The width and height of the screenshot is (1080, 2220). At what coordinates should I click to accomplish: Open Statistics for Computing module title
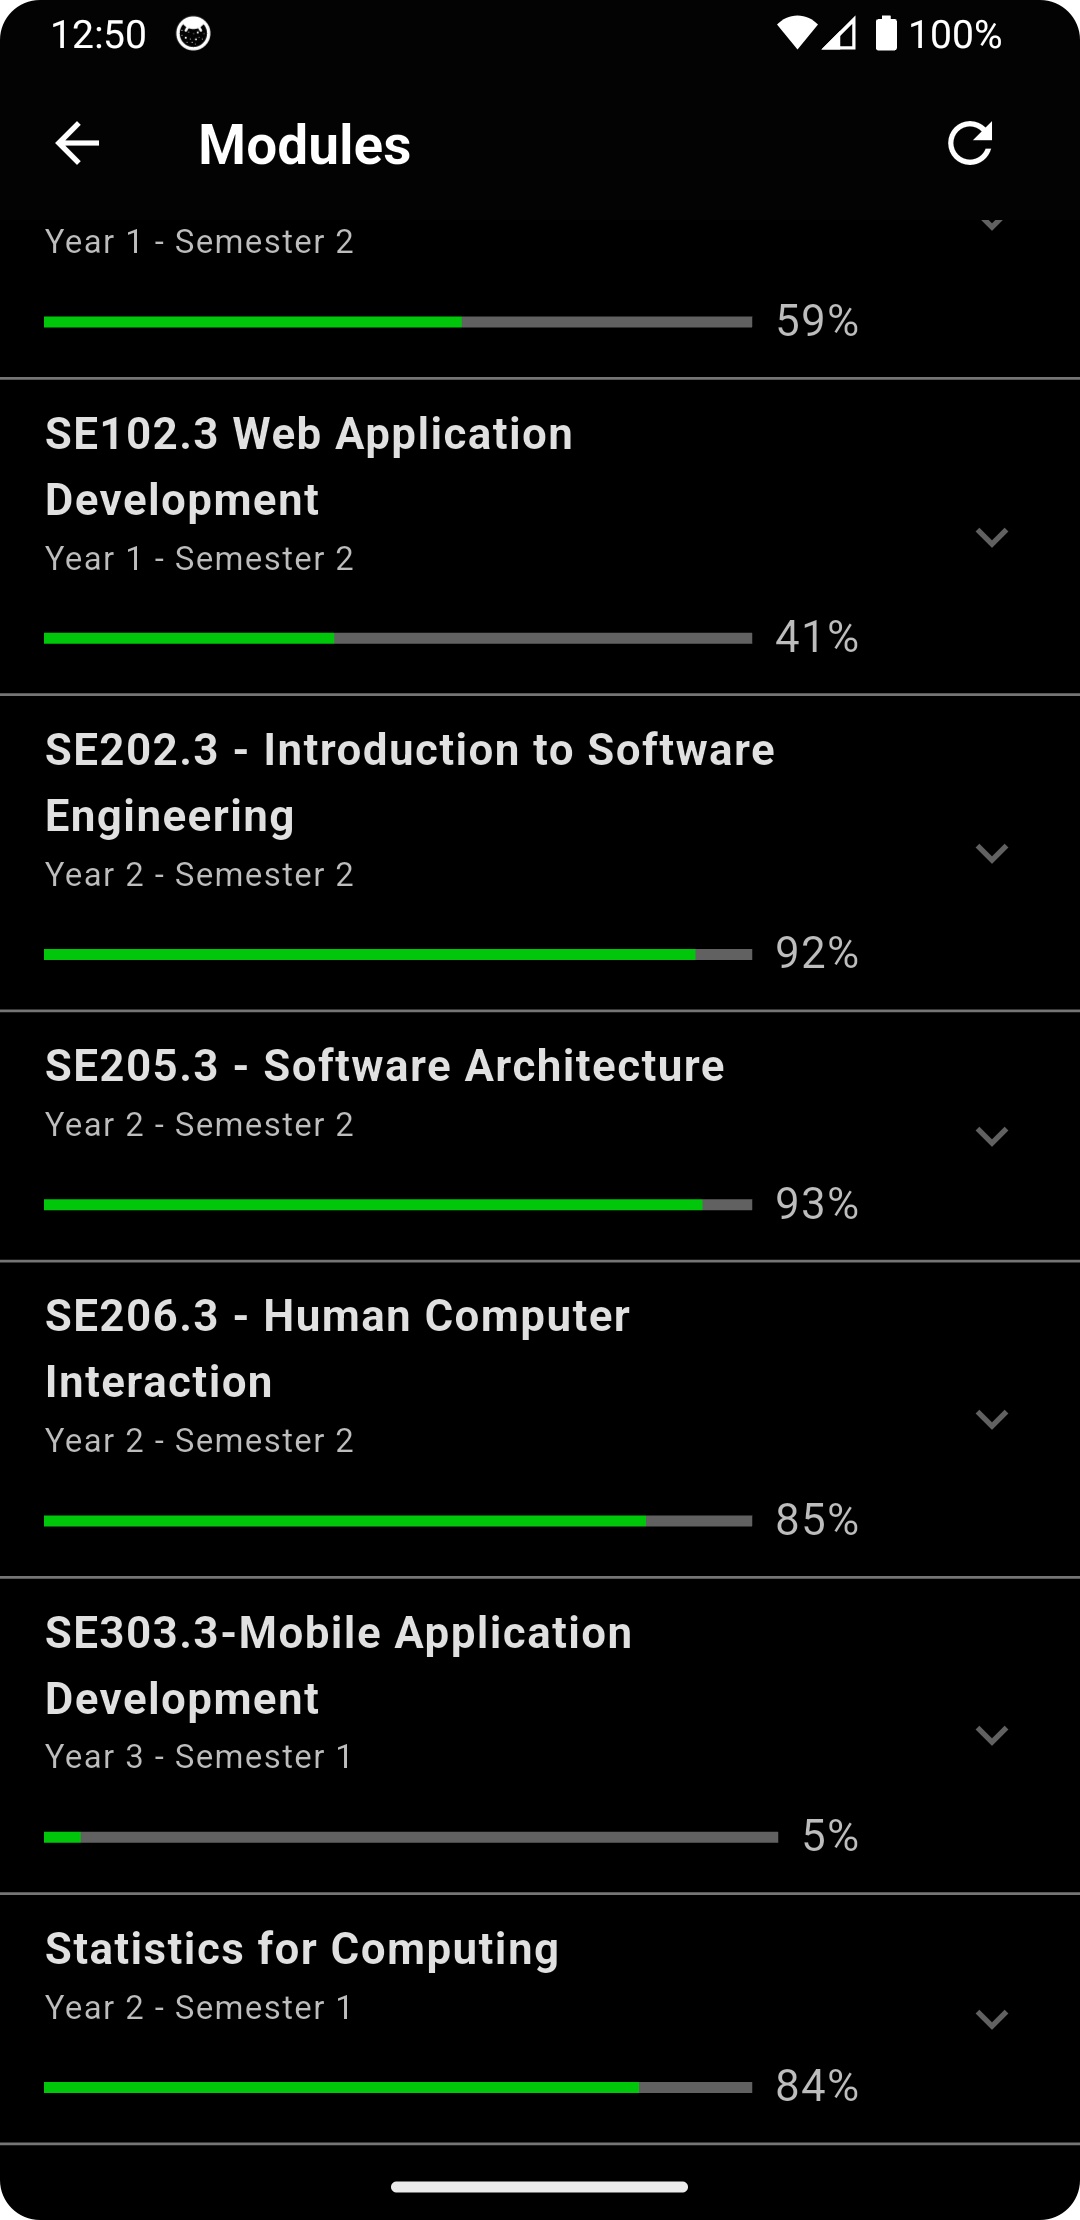click(x=302, y=1949)
